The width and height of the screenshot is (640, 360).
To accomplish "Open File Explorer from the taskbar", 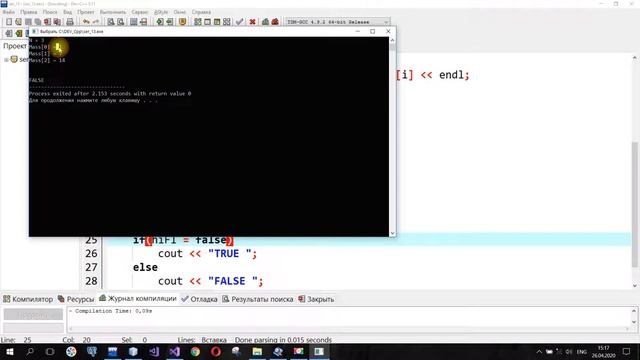I will (257, 351).
